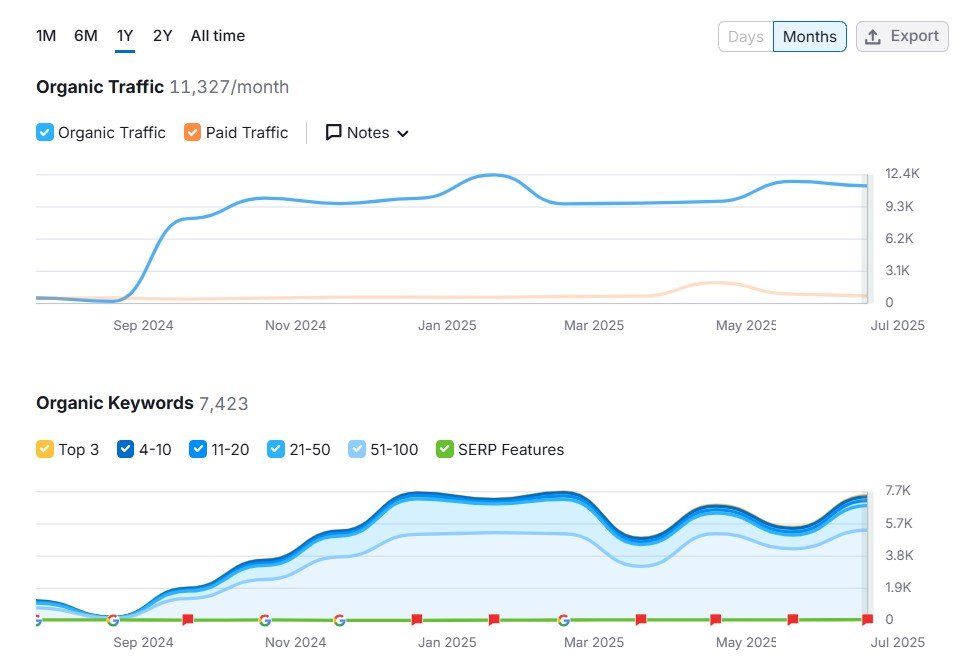Switch chart granularity to Days

click(746, 37)
